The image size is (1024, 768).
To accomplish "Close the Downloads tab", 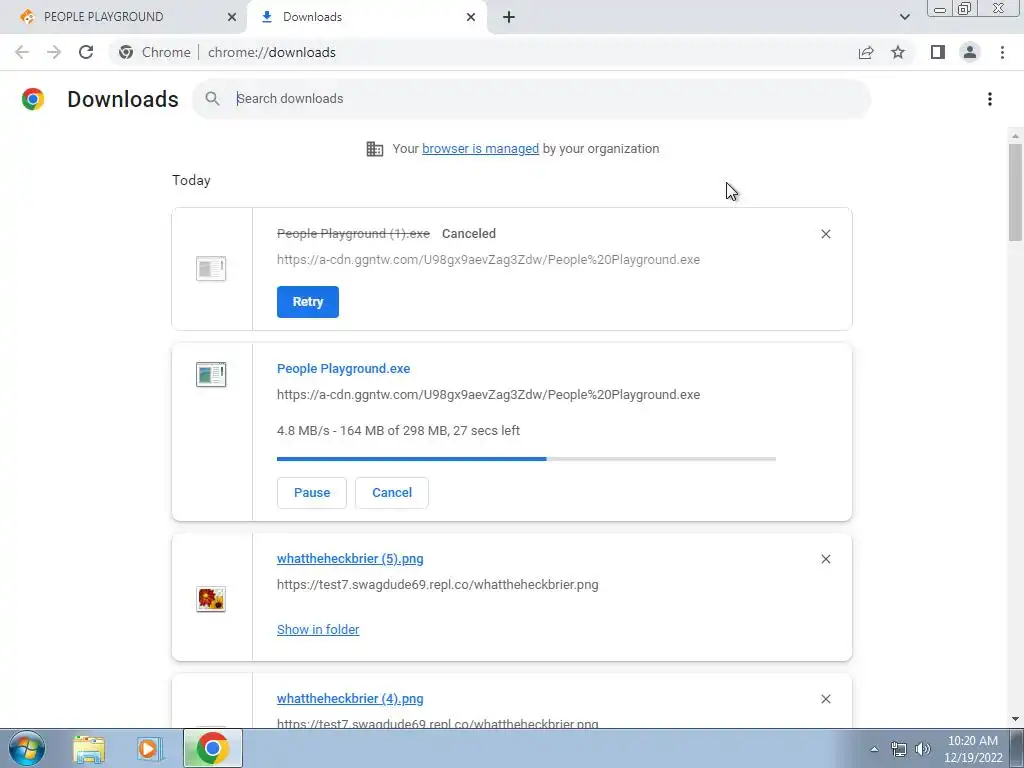I will point(471,17).
